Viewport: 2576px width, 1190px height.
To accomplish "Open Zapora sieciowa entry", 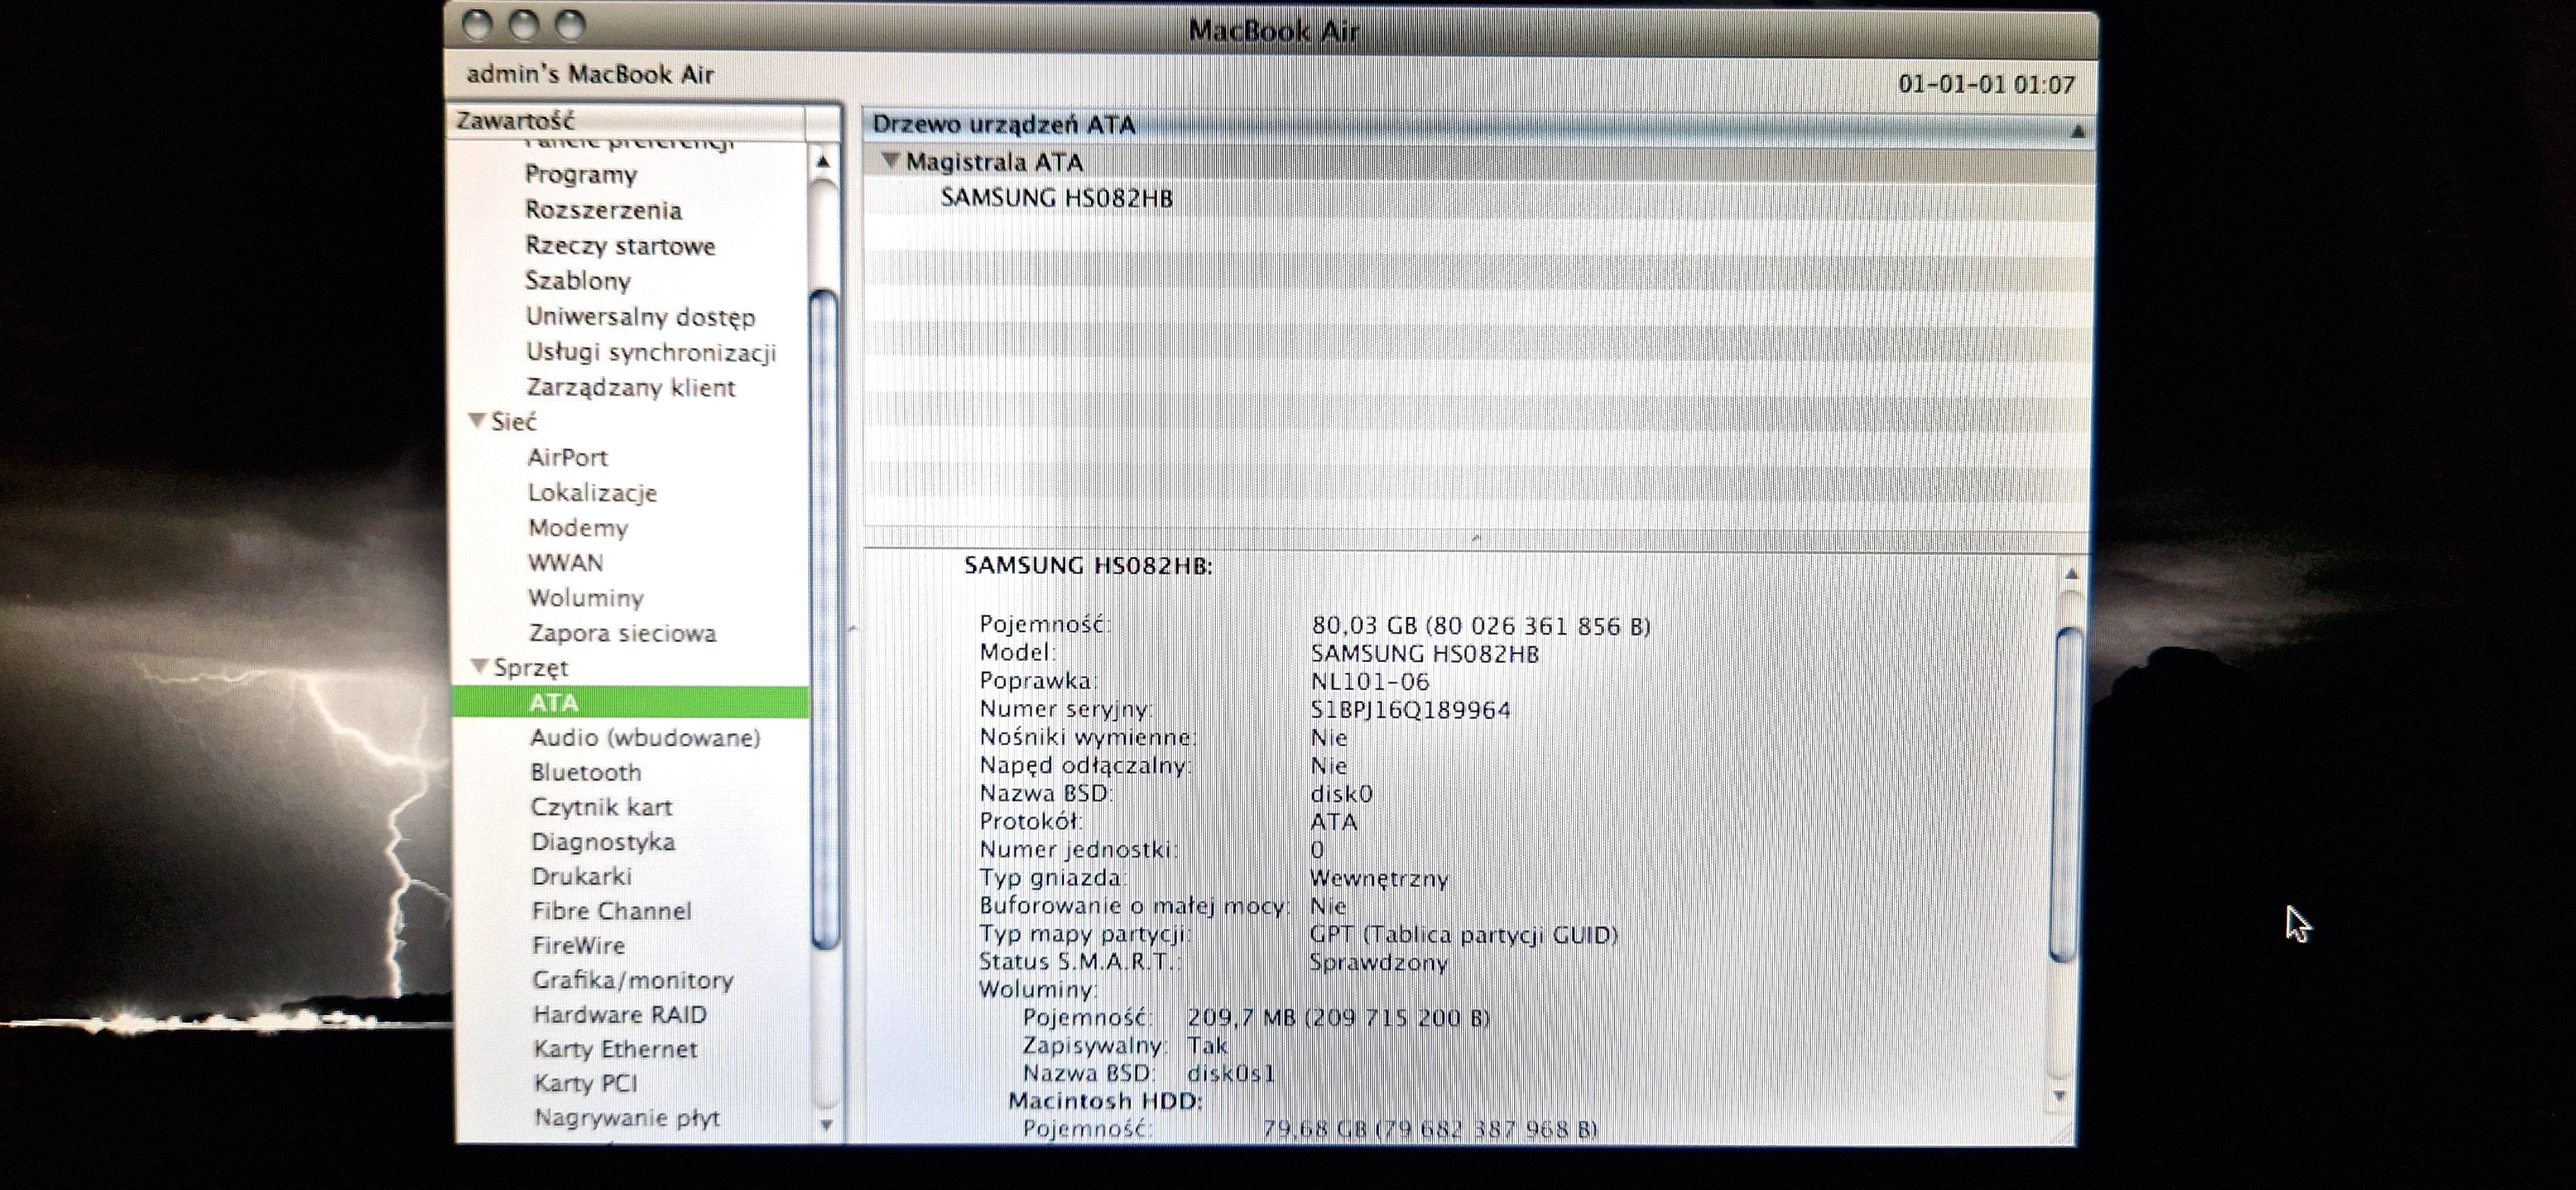I will [x=622, y=633].
